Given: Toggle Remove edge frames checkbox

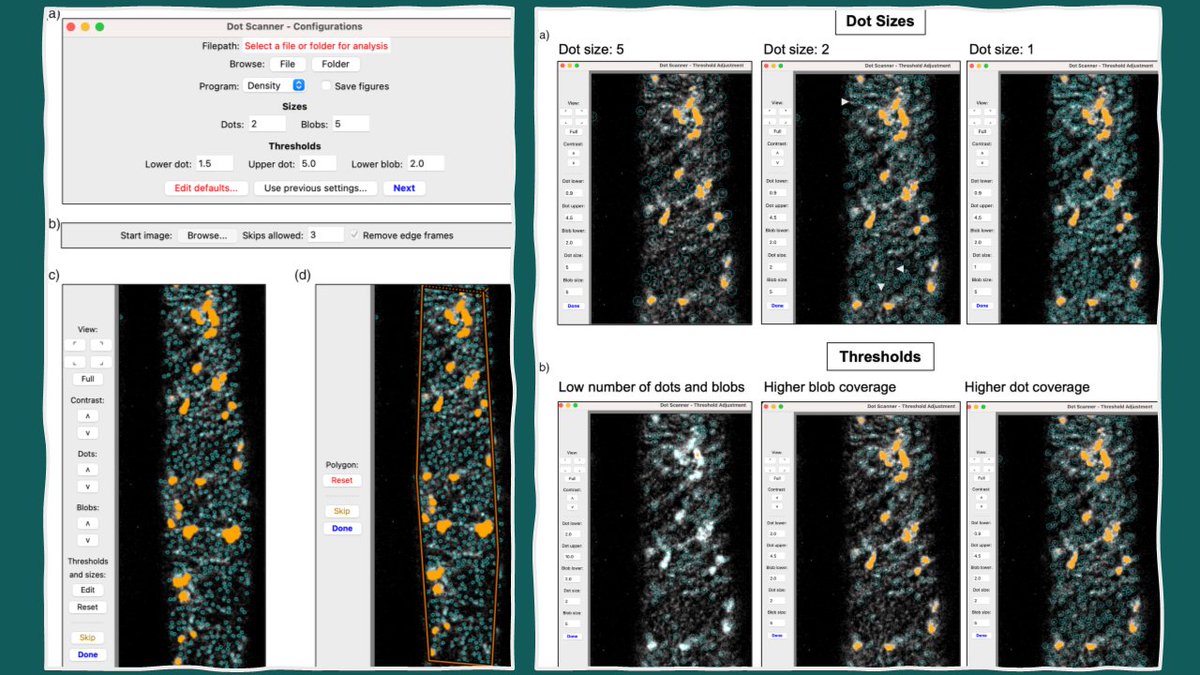Looking at the screenshot, I should (354, 235).
